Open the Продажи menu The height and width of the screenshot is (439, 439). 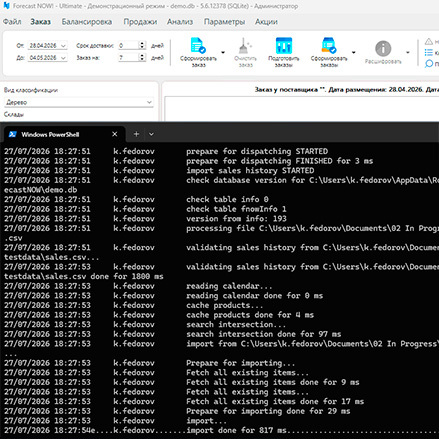pos(140,22)
